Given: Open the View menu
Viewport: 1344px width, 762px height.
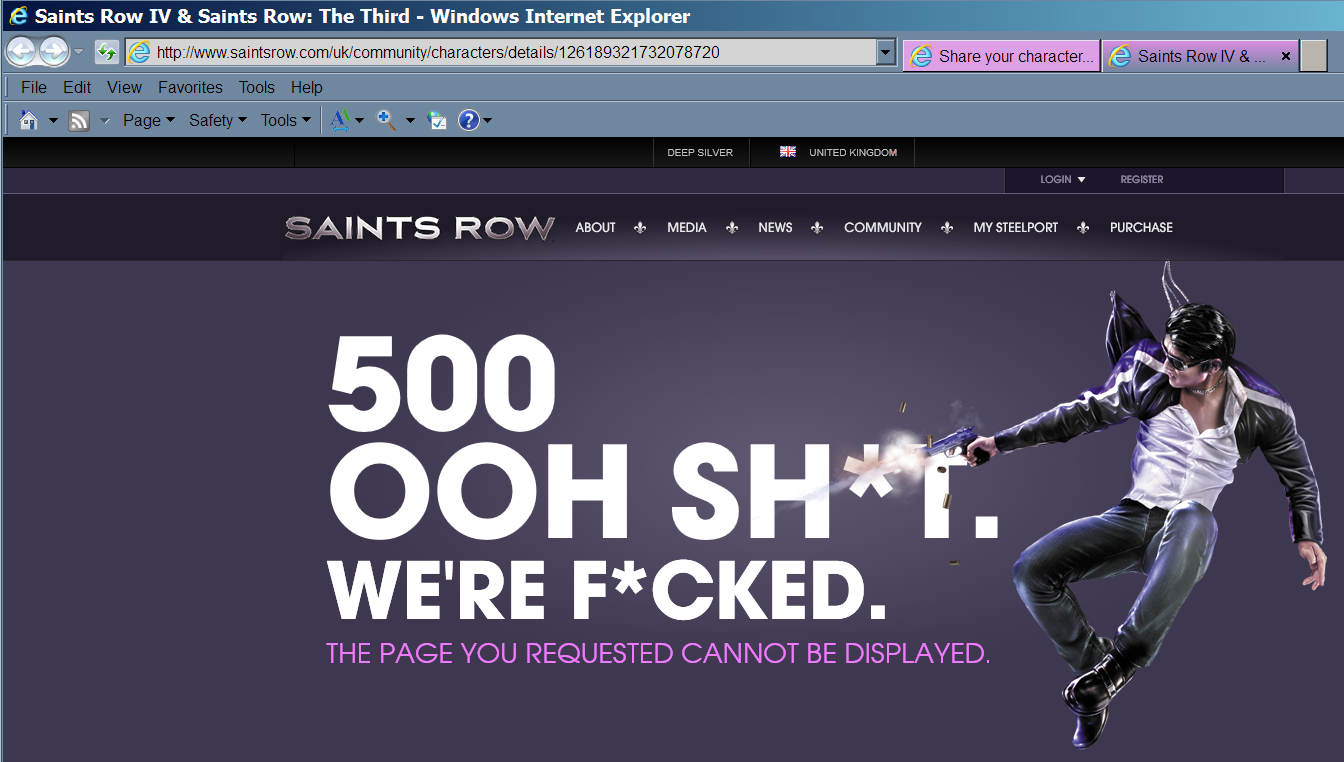Looking at the screenshot, I should 125,87.
